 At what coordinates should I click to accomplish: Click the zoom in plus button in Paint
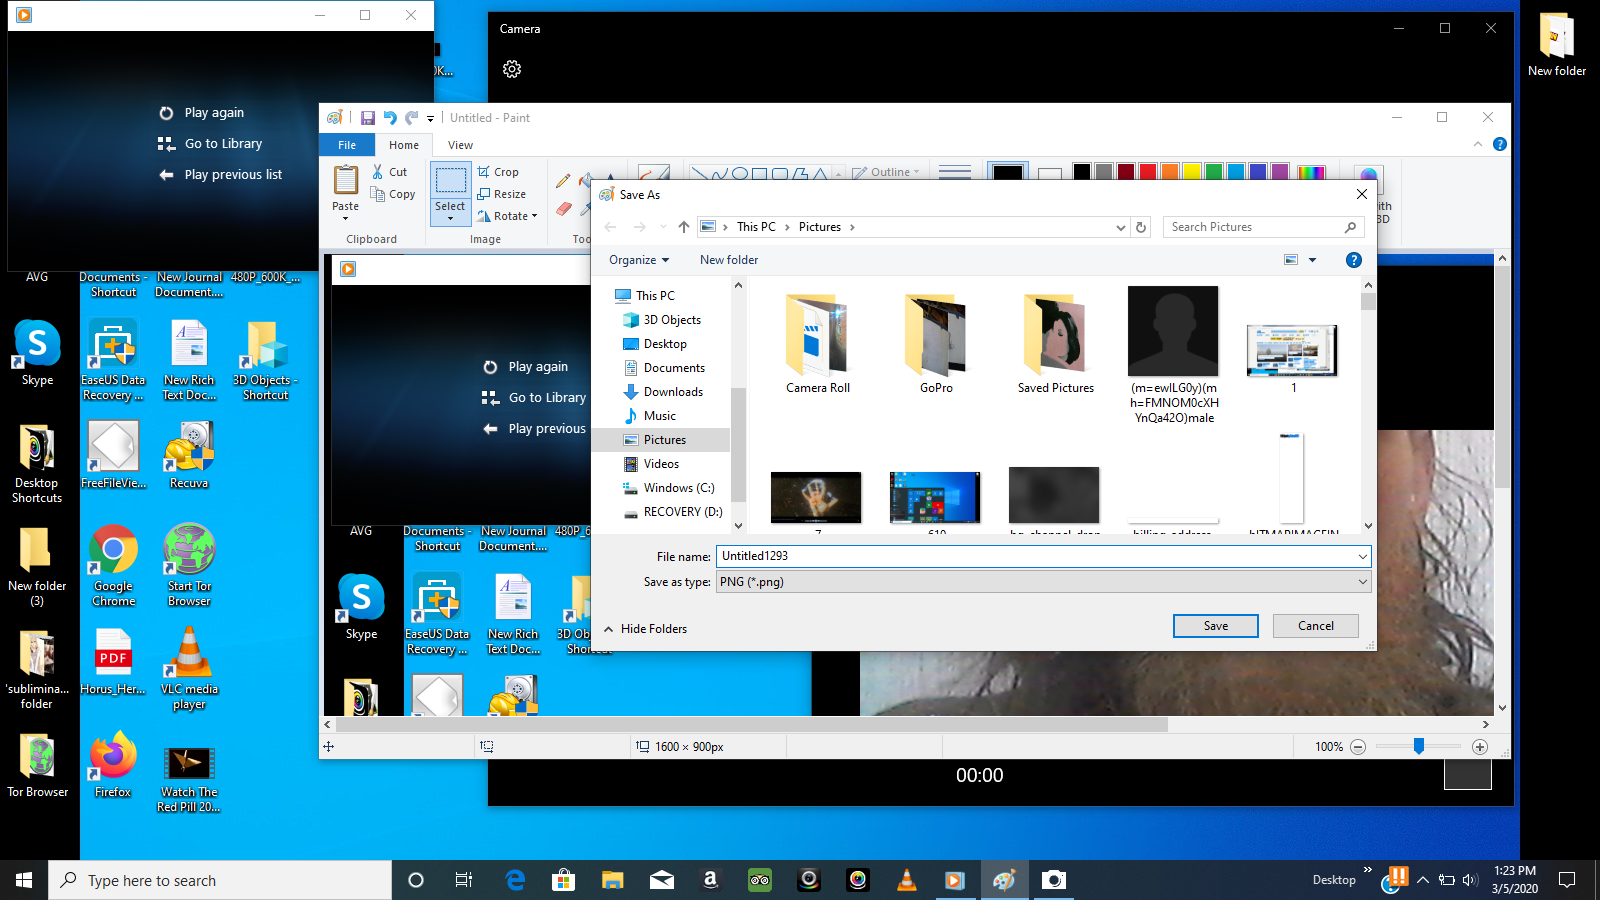point(1480,747)
